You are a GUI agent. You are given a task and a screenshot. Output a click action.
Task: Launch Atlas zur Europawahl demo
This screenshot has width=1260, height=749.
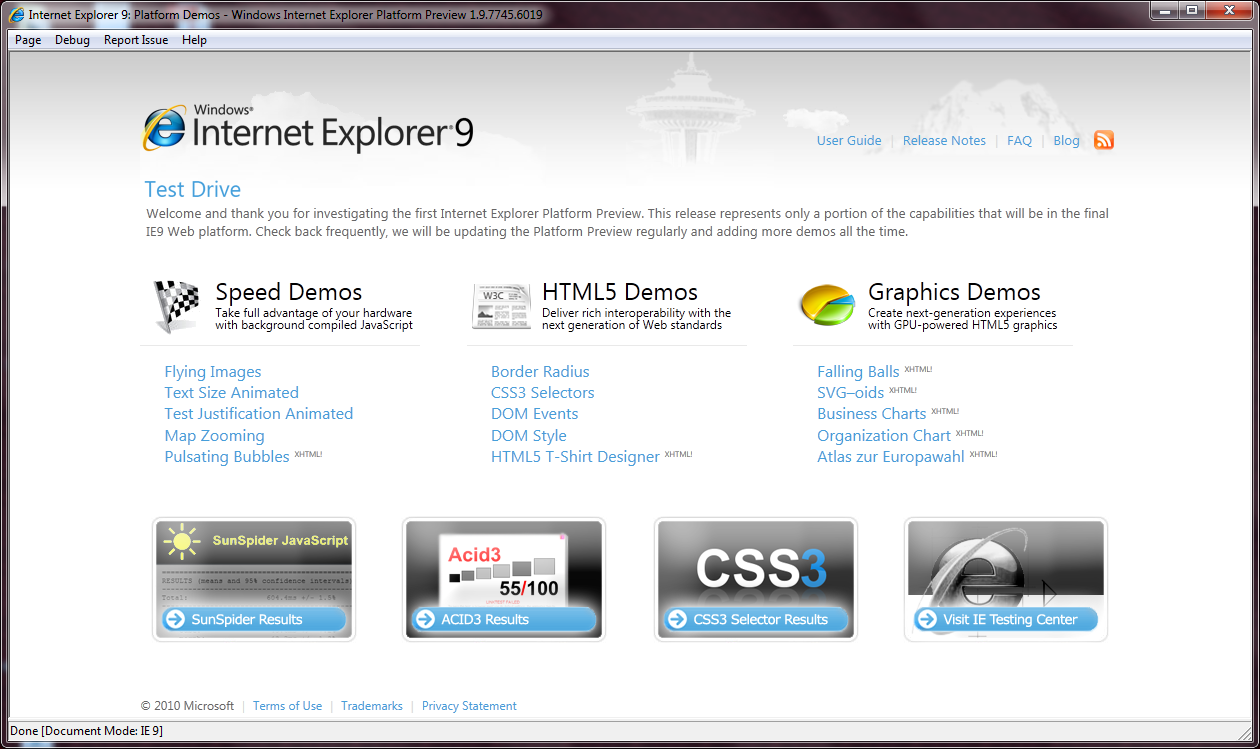891,457
